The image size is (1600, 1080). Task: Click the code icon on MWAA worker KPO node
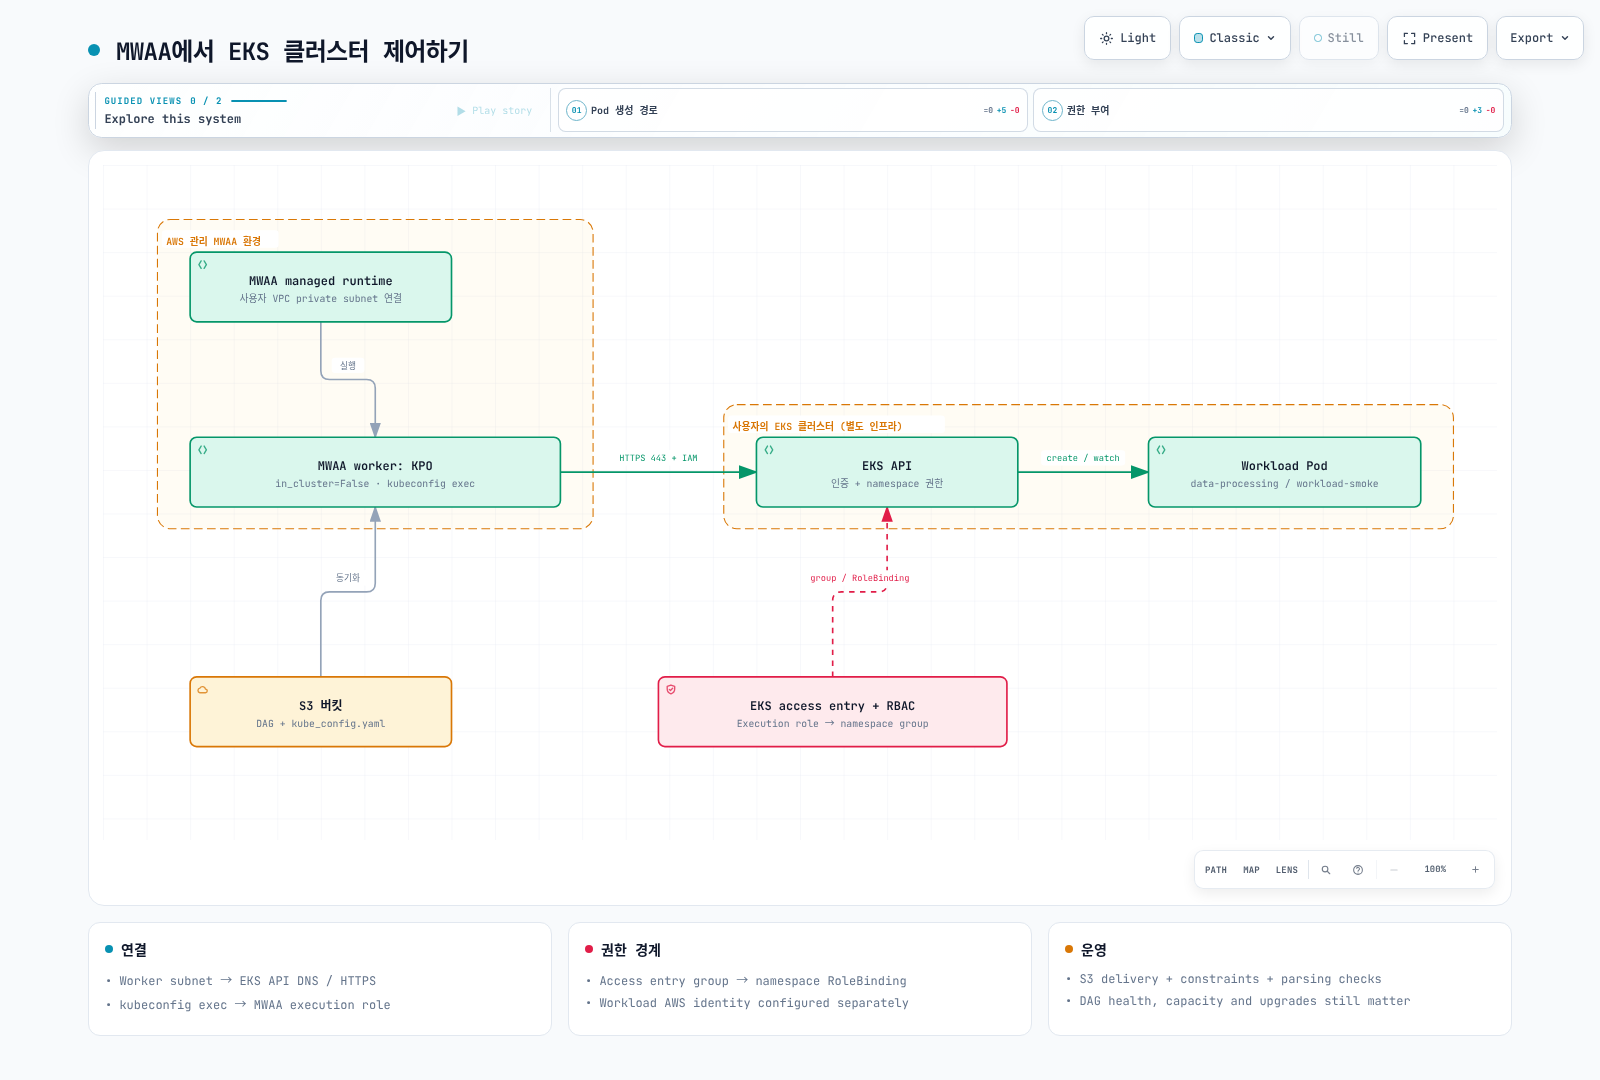(x=203, y=450)
